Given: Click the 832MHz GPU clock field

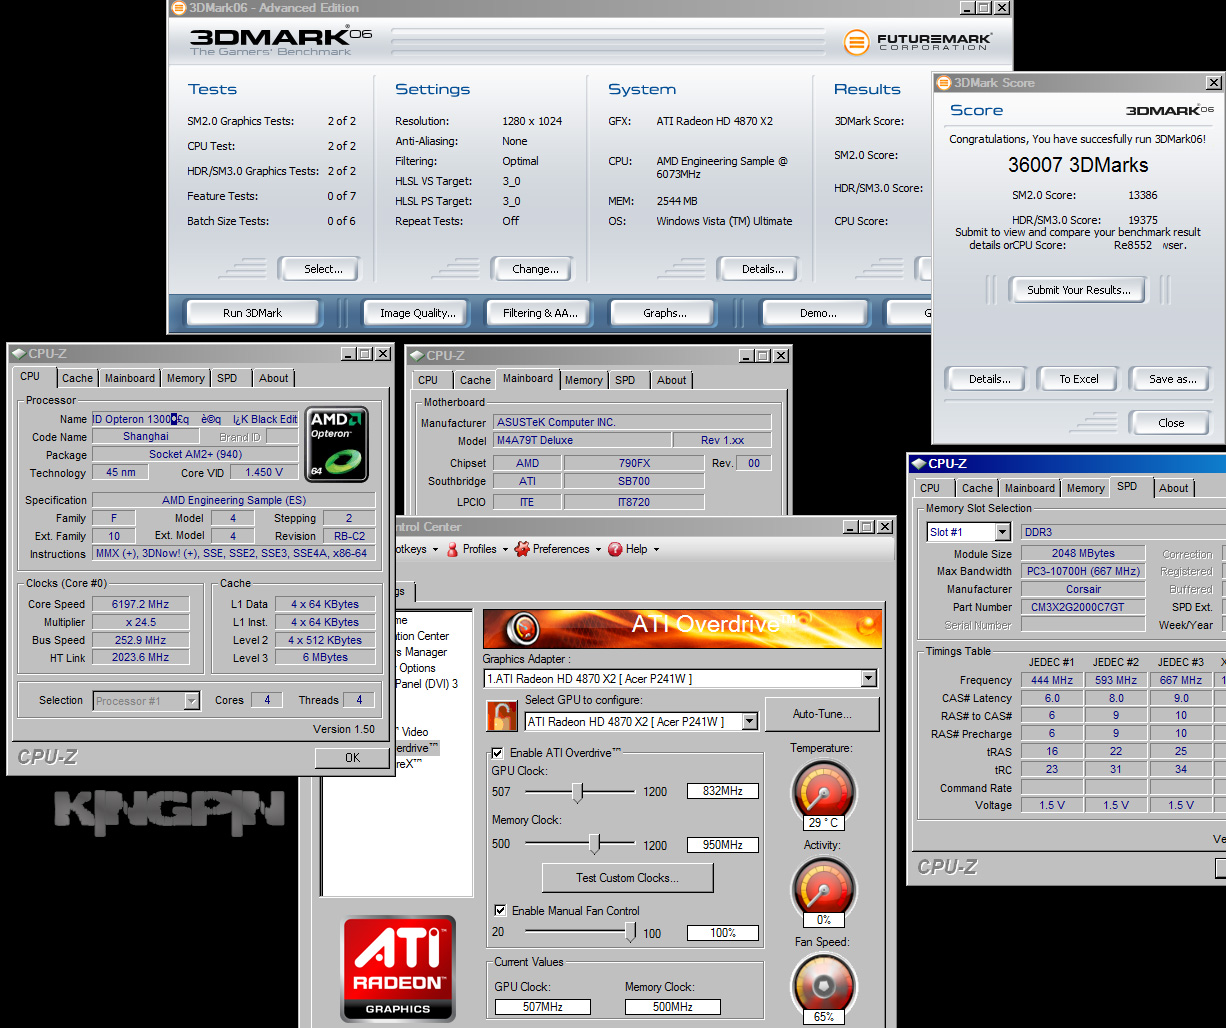Looking at the screenshot, I should click(x=722, y=791).
